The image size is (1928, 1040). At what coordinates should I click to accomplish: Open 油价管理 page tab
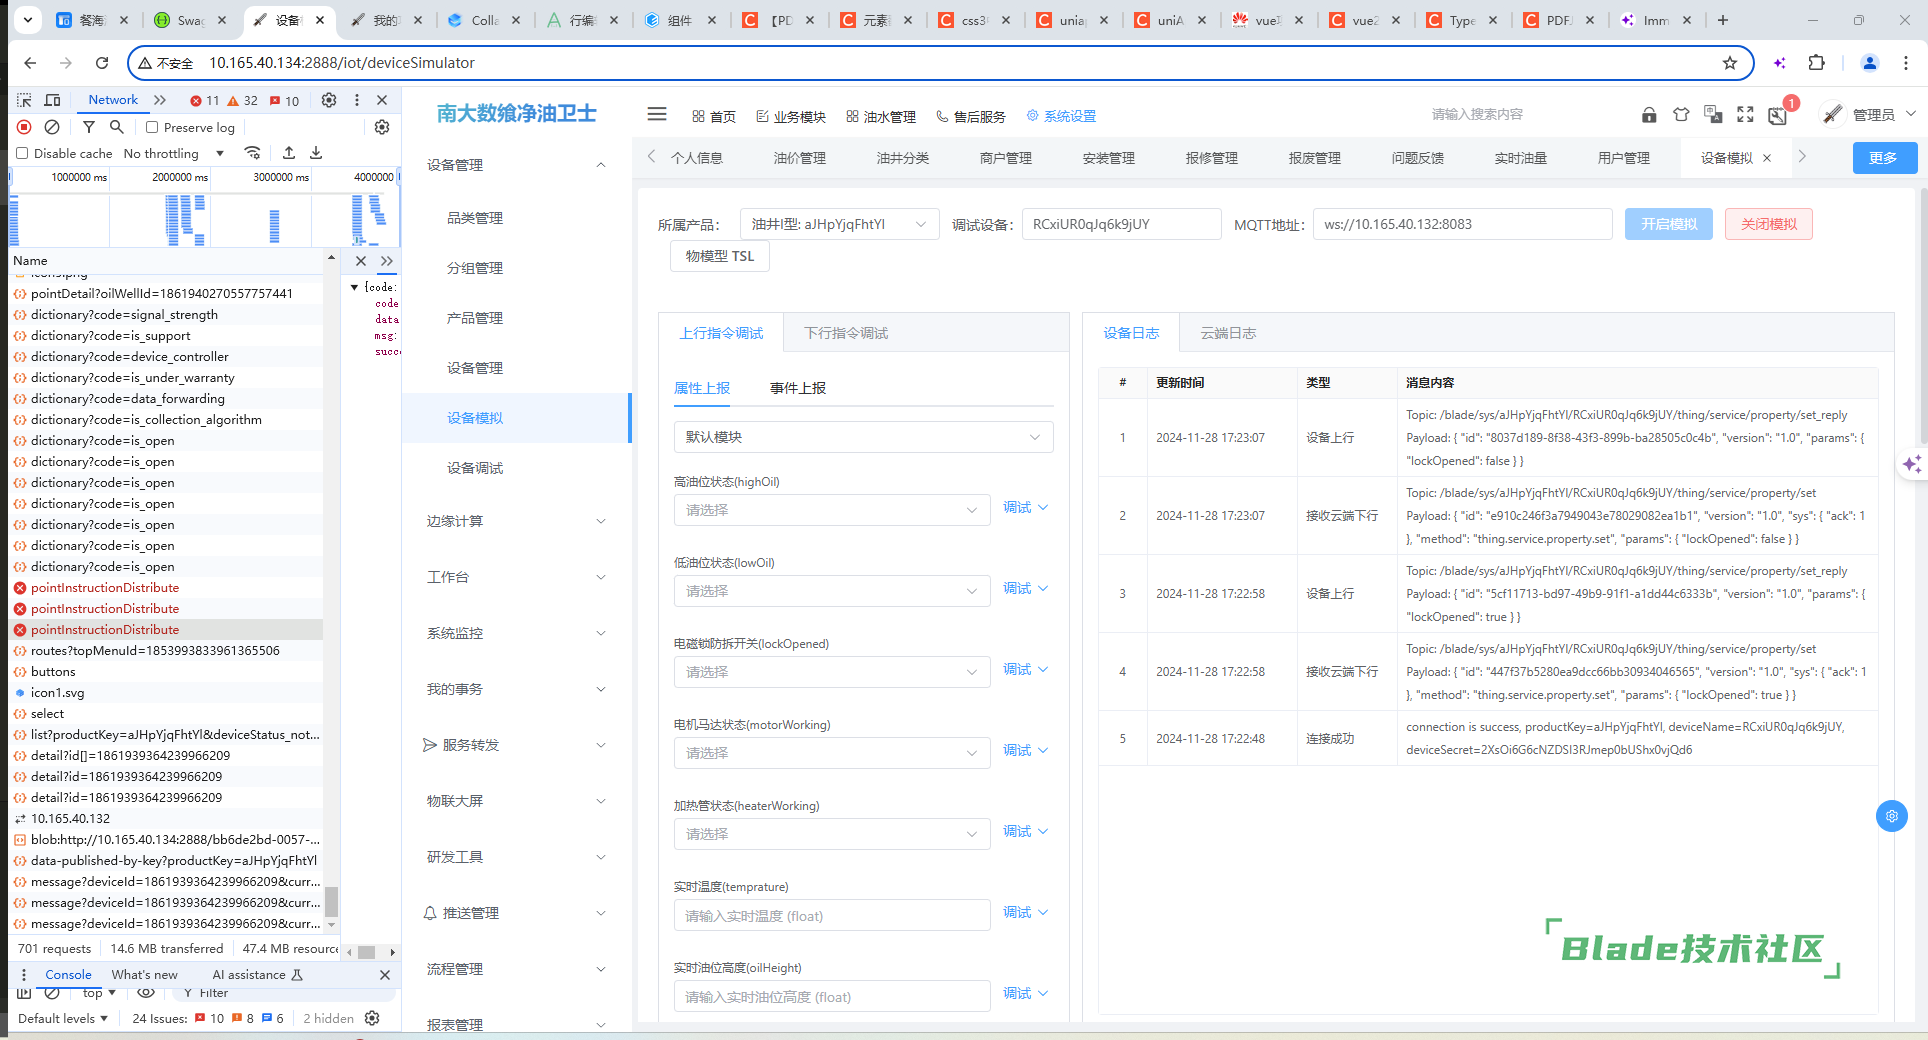(x=800, y=158)
